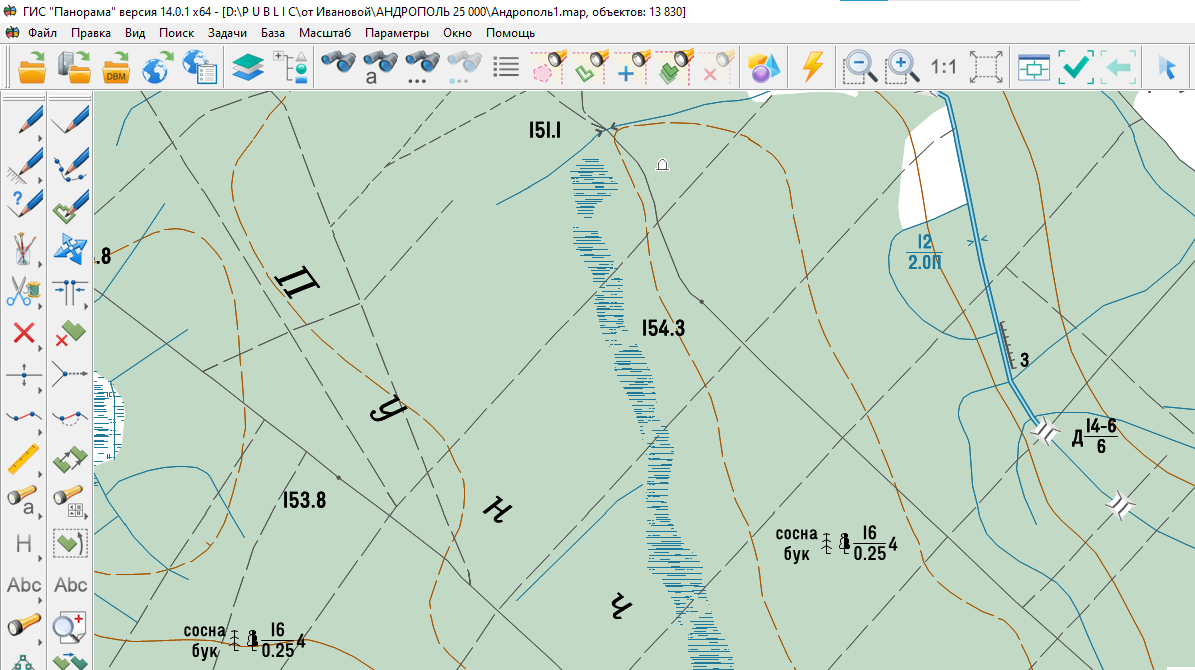Open the Параметры menu
Image resolution: width=1195 pixels, height=670 pixels.
[x=399, y=32]
